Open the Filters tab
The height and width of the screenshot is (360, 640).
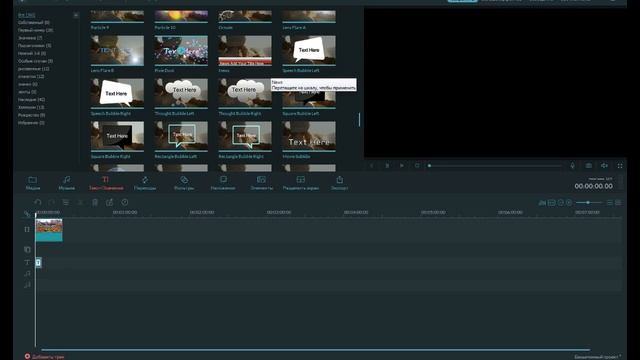(184, 183)
